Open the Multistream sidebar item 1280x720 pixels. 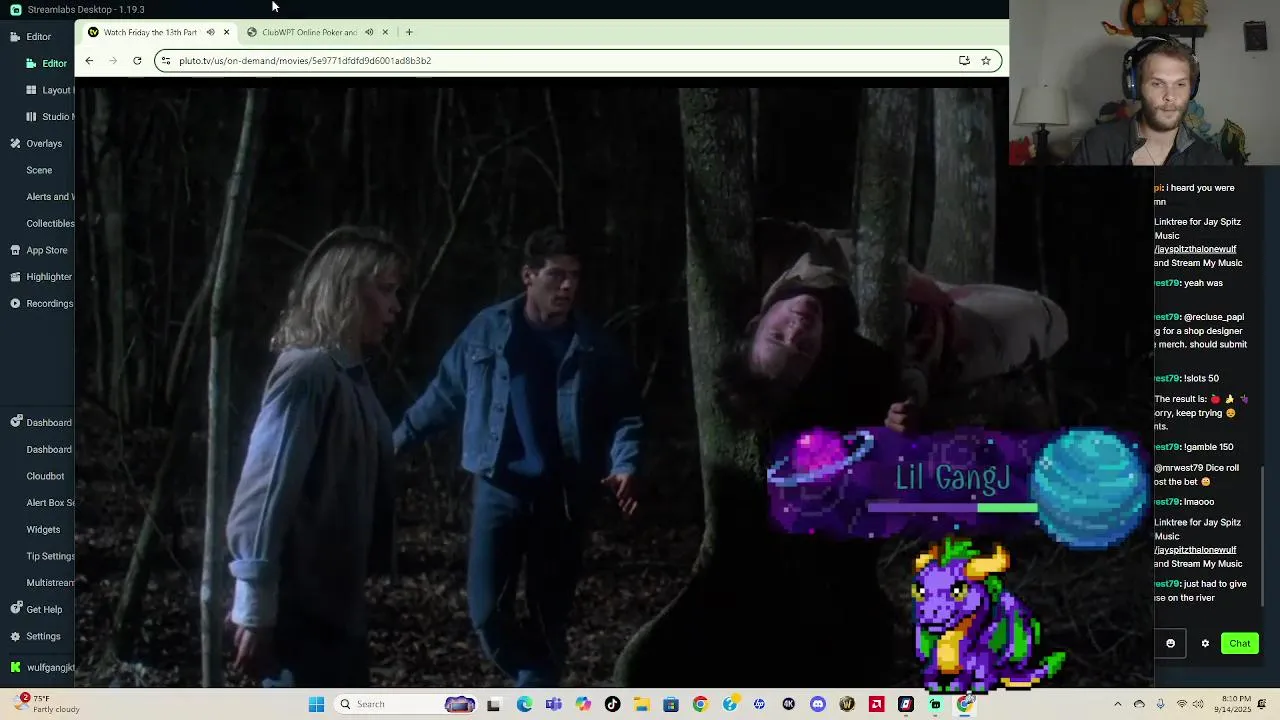[49, 582]
